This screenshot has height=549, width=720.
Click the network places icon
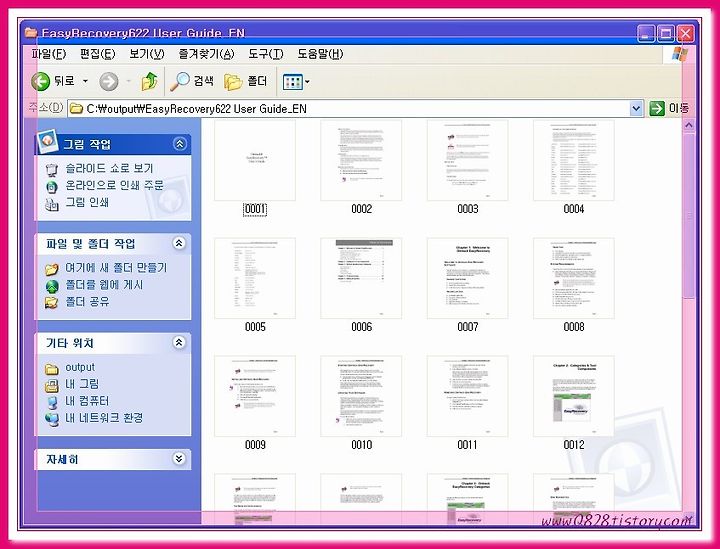click(x=52, y=419)
